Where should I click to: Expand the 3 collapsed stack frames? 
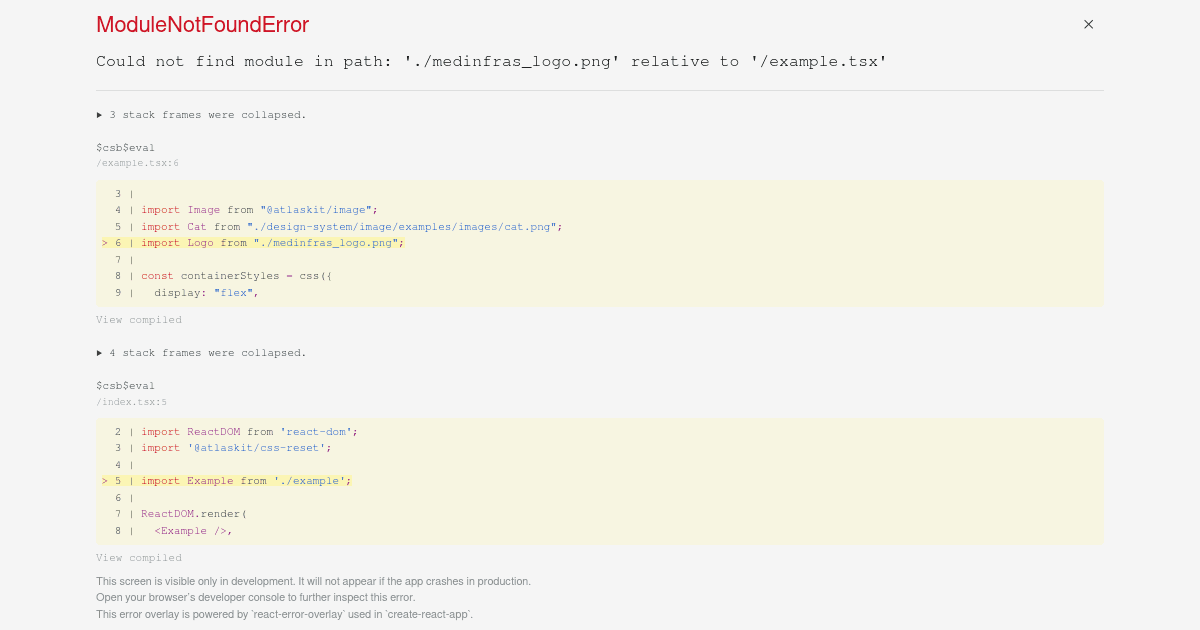(x=200, y=114)
